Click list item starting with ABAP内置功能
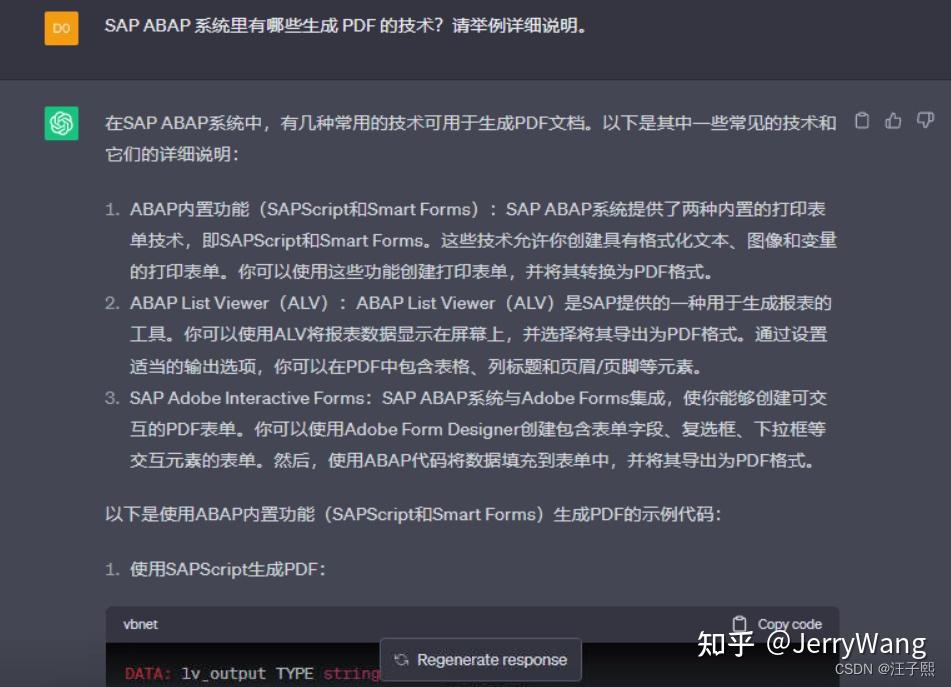 click(483, 240)
